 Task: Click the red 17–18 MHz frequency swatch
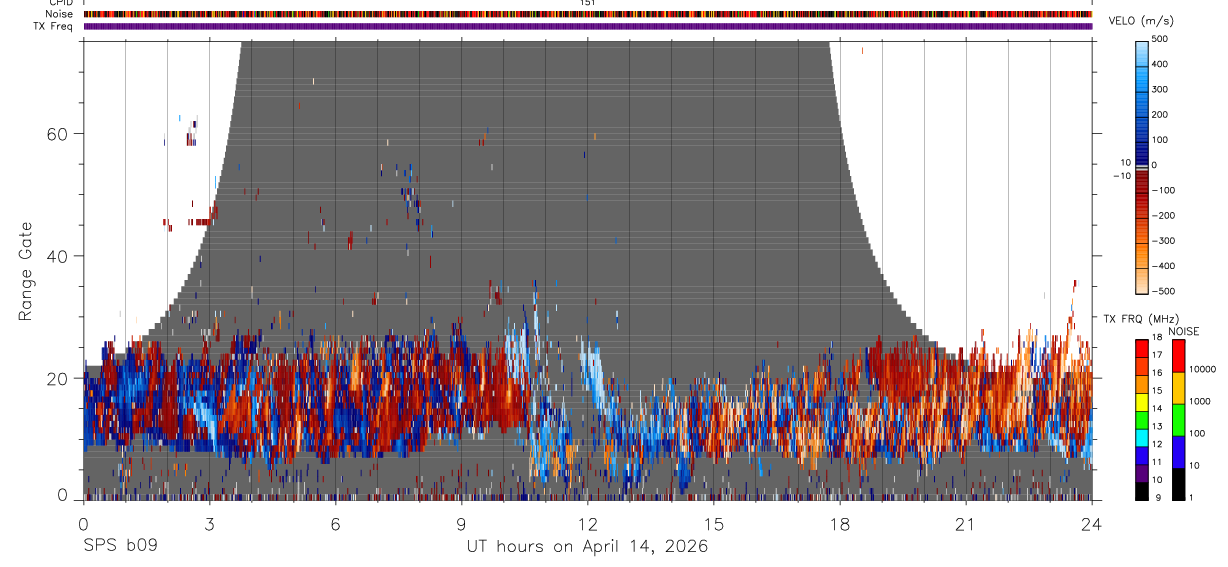[x=1141, y=349]
